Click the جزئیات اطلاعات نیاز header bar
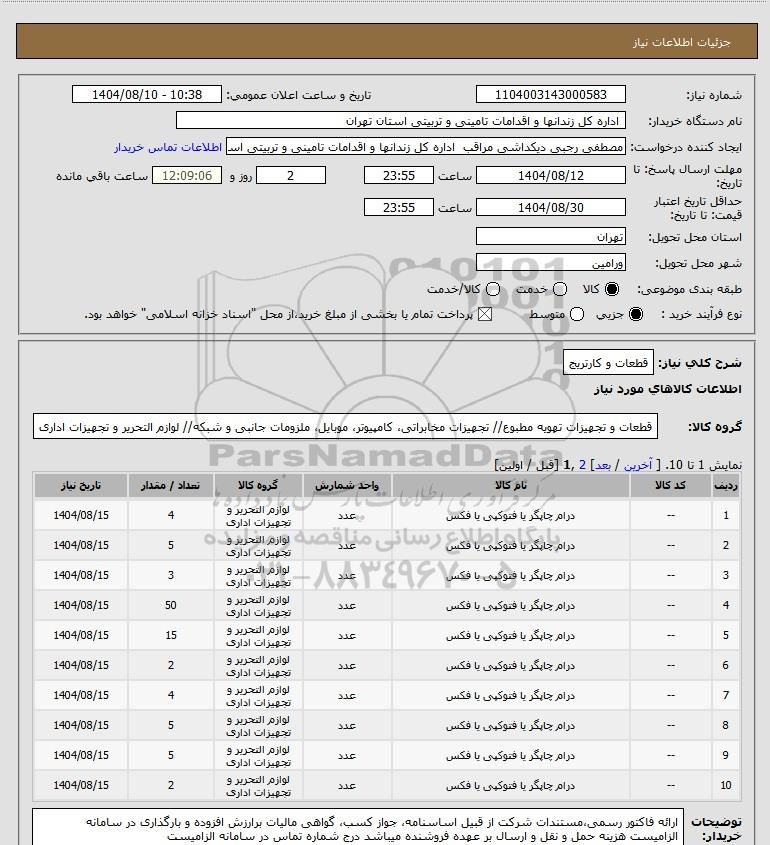770x845 pixels. 387,41
